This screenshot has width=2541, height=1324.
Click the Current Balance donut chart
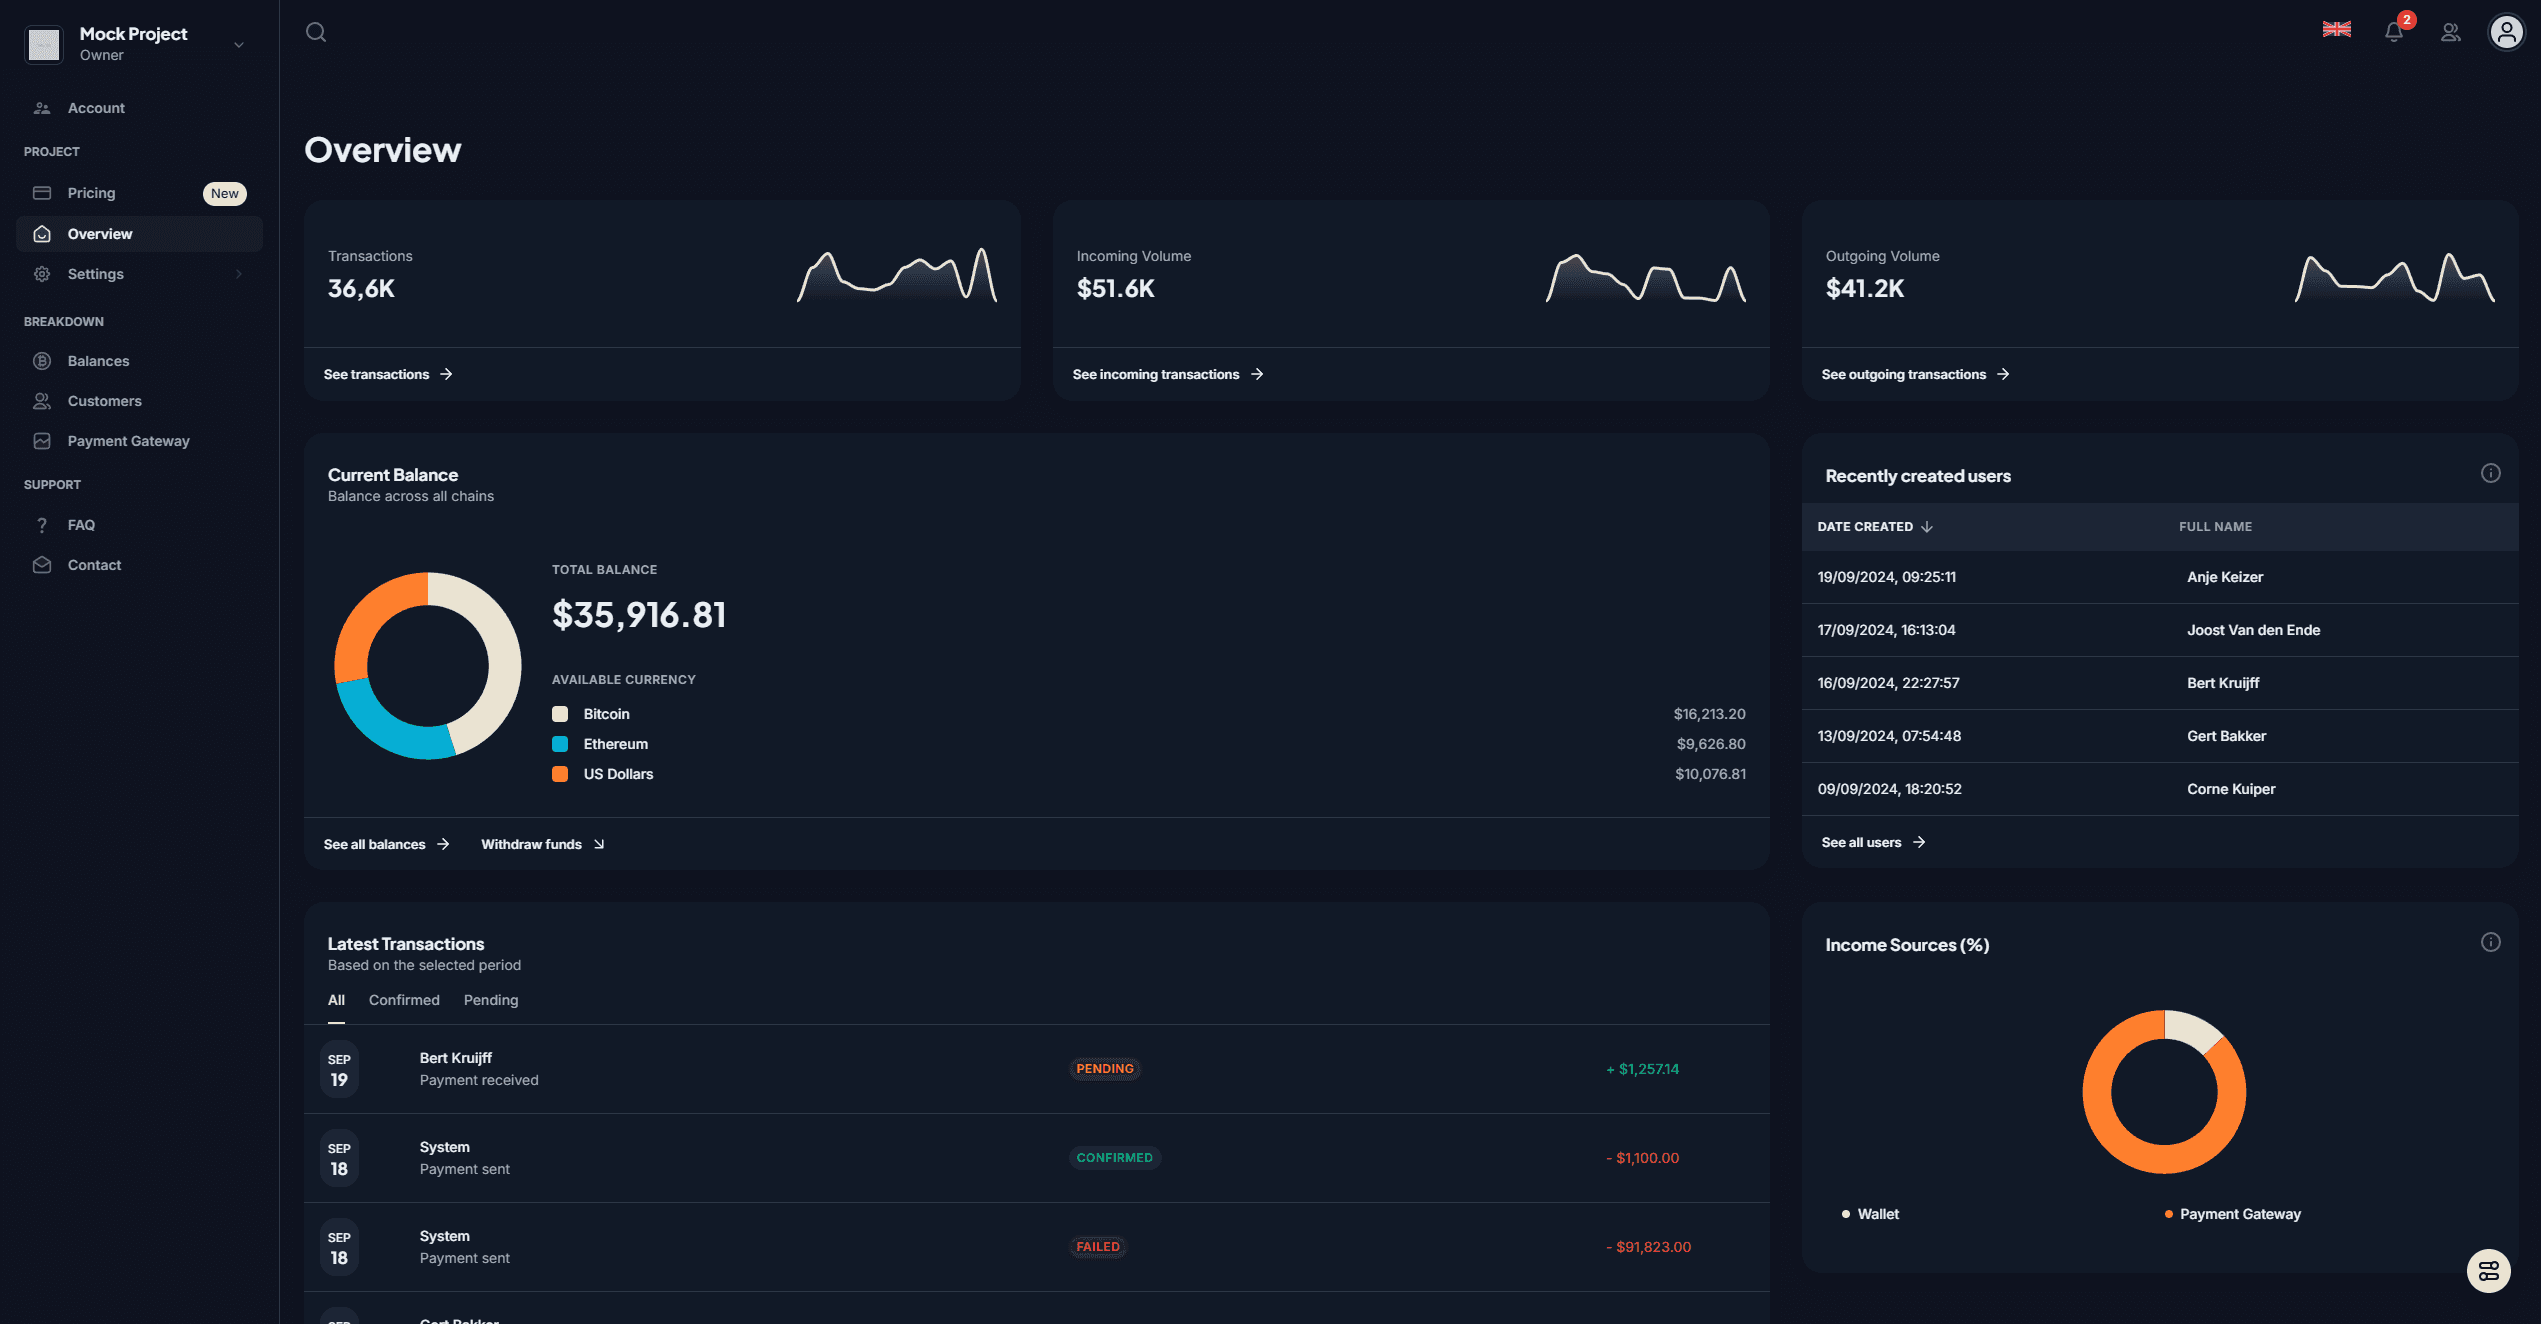click(428, 665)
